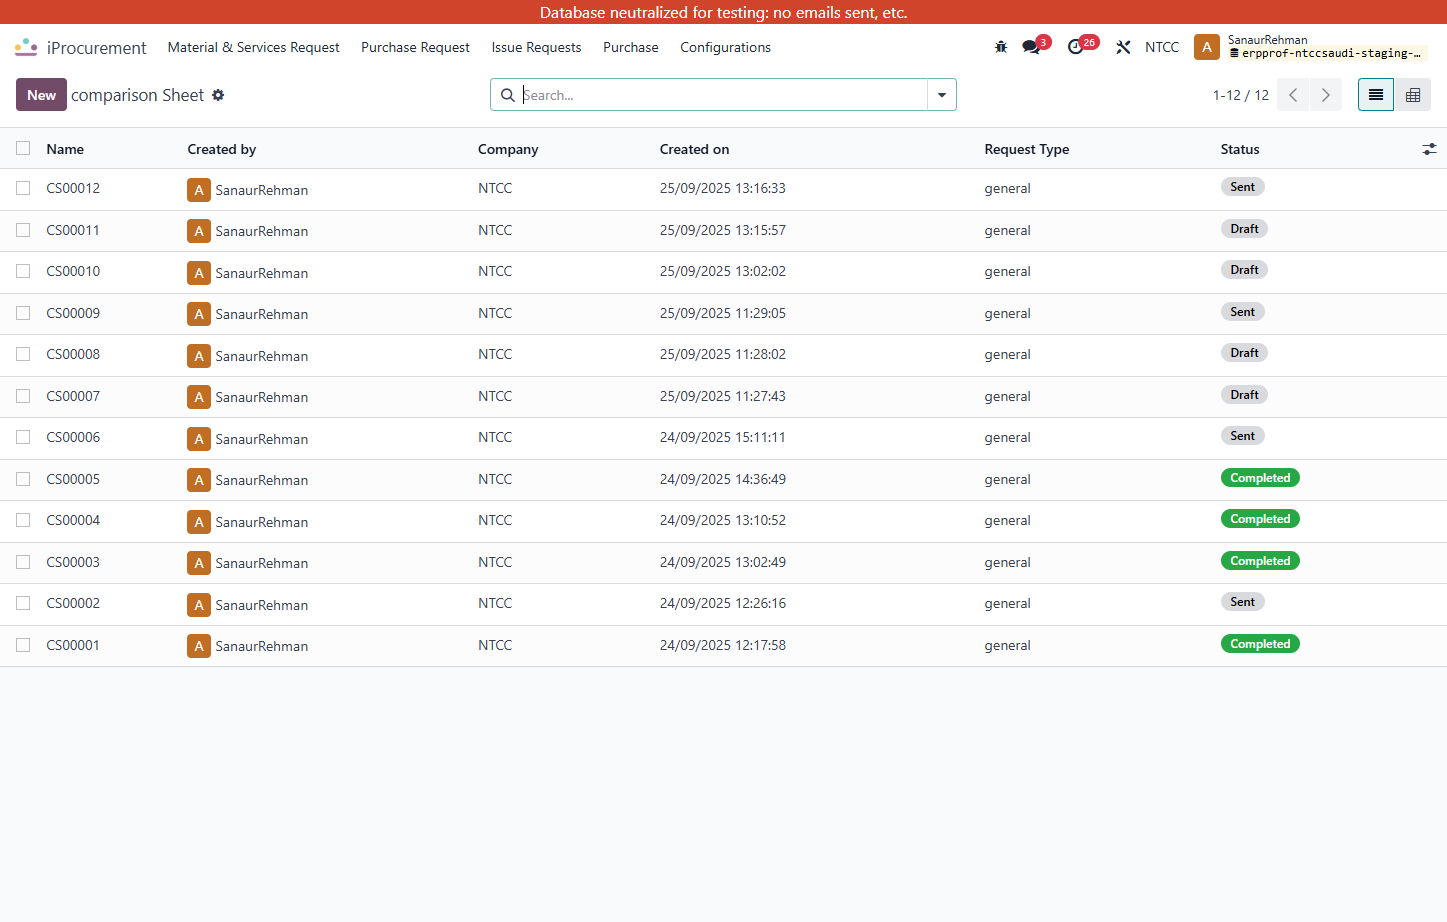Open record CS00001
This screenshot has width=1447, height=922.
(x=73, y=645)
